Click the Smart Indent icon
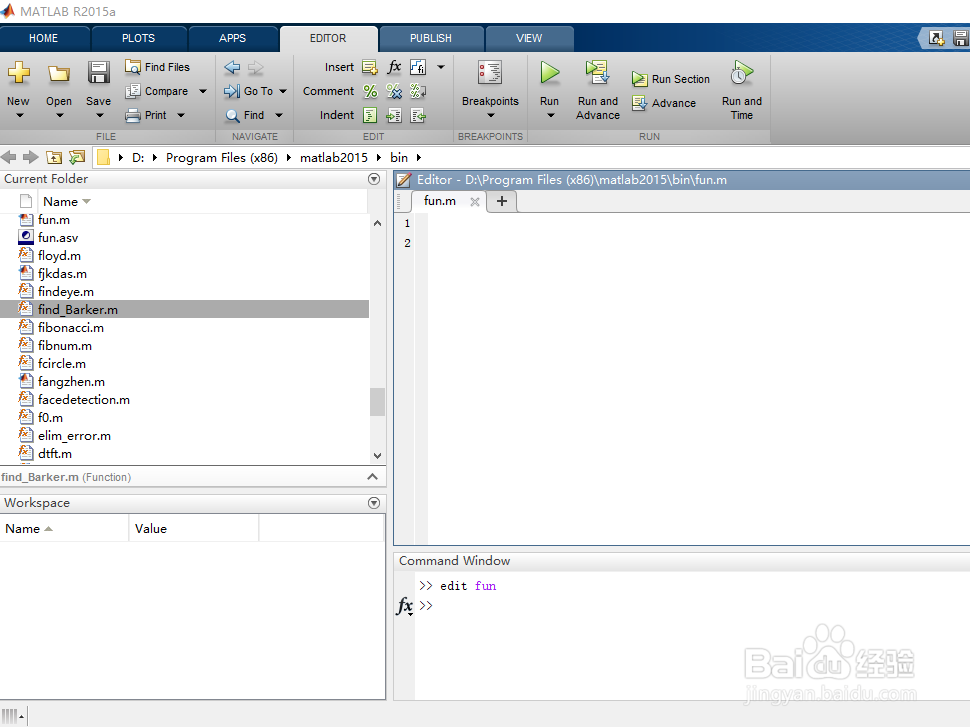The height and width of the screenshot is (727, 970). [x=370, y=115]
